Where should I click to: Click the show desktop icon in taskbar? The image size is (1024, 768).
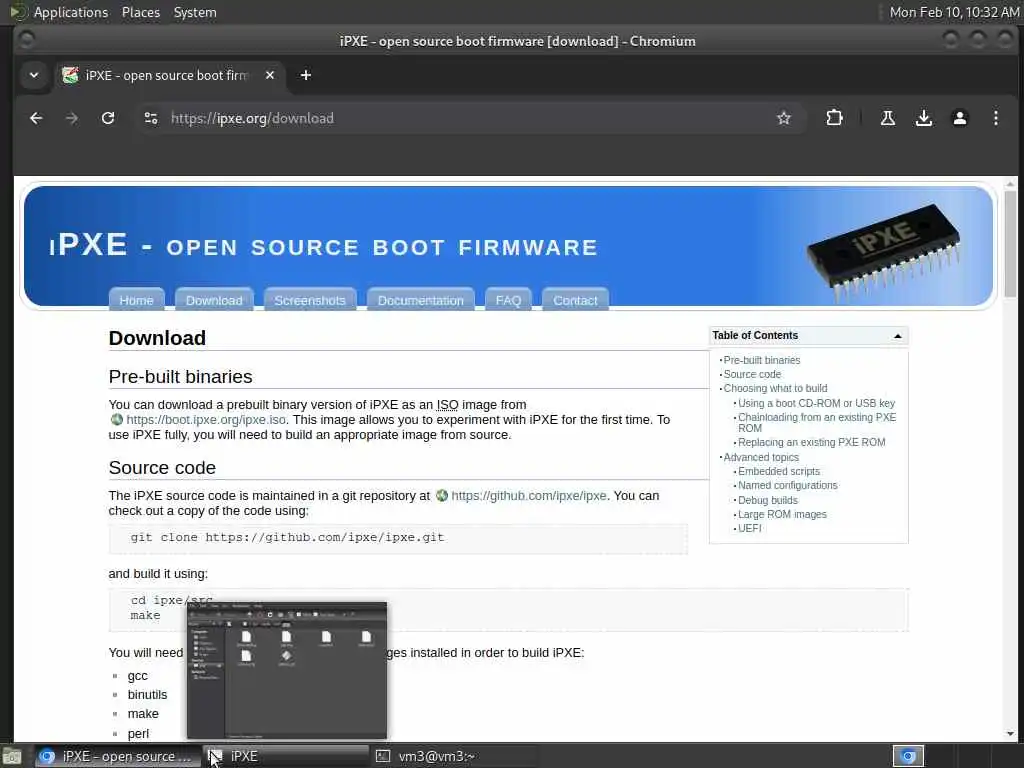pos(12,756)
